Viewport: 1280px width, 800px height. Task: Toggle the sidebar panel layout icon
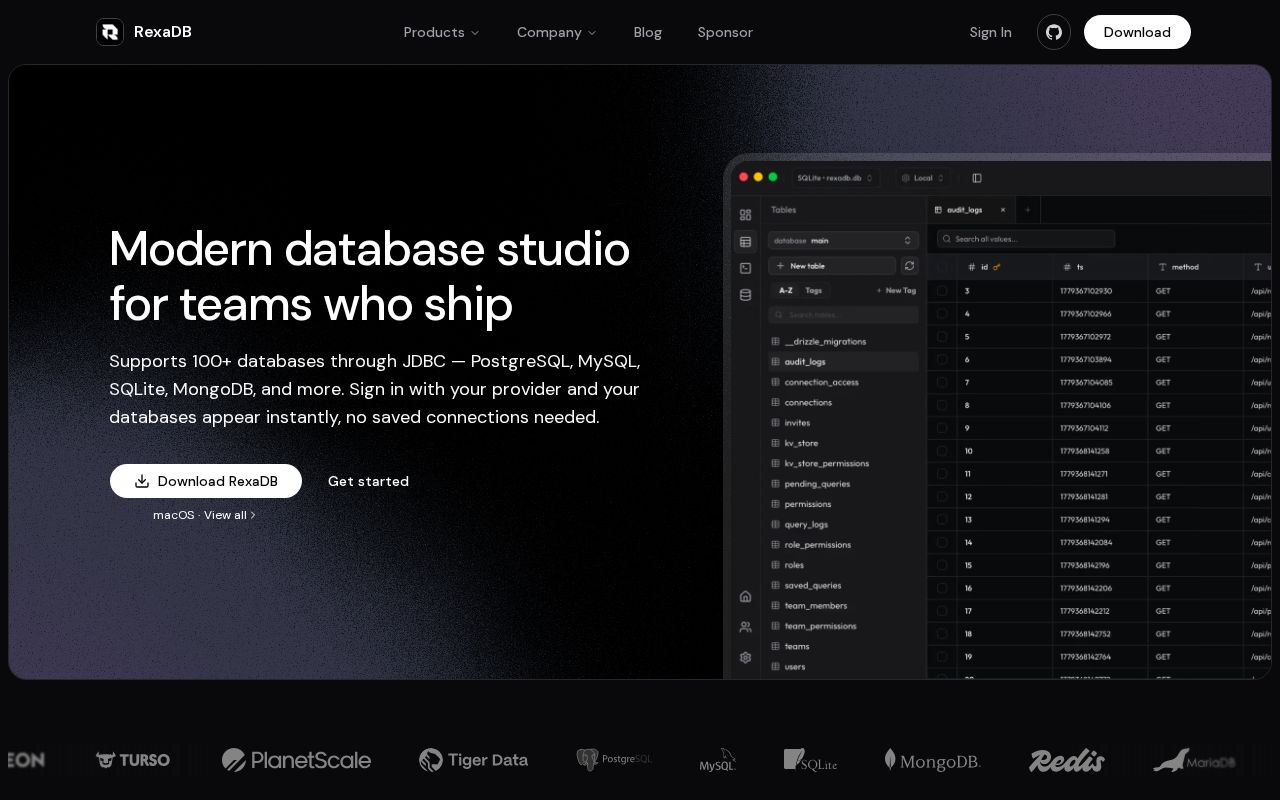[x=977, y=178]
